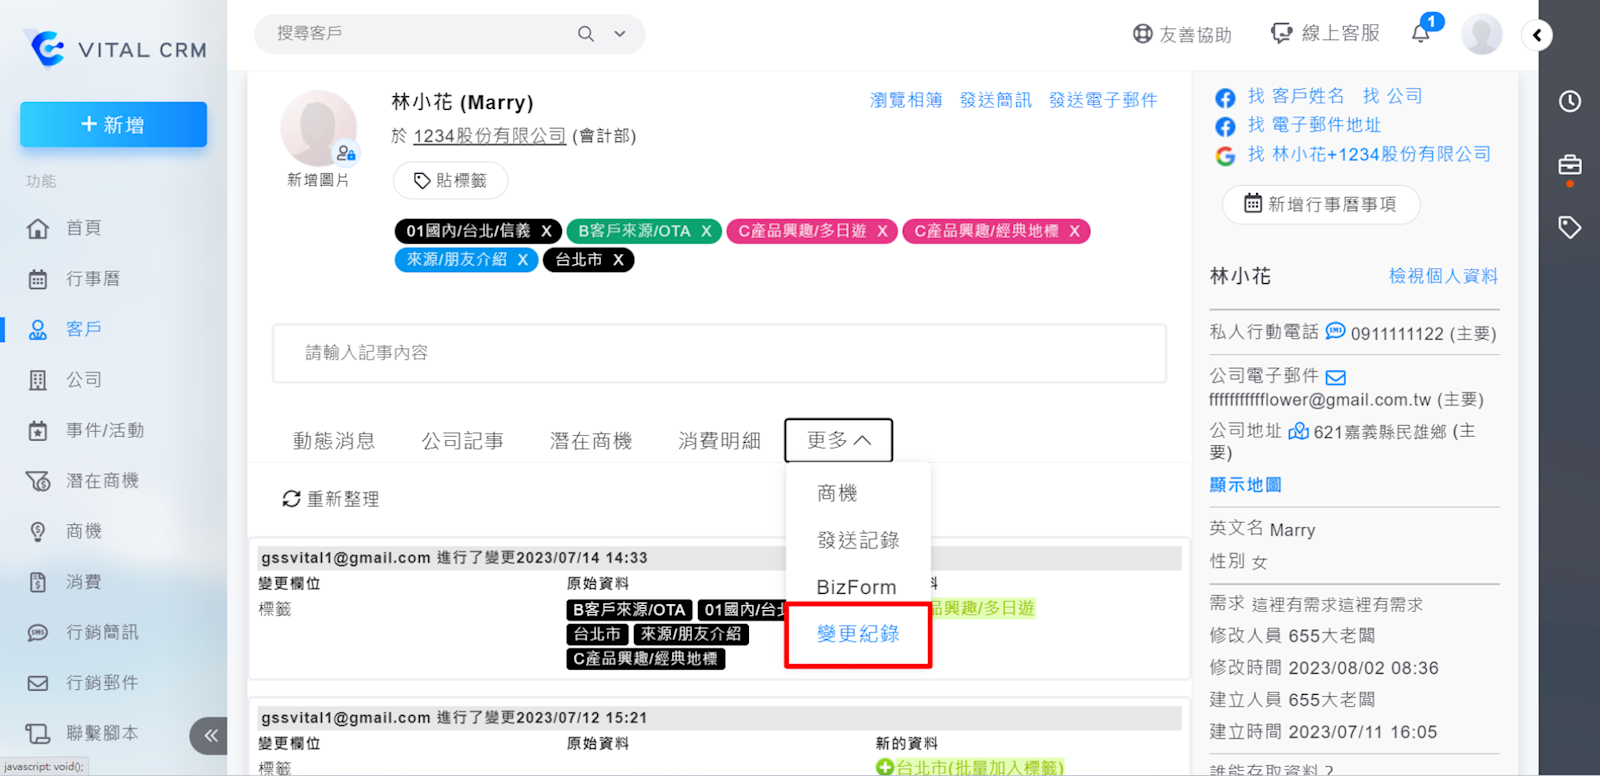Open 聯繫腳本 in sidebar
This screenshot has height=776, width=1600.
[102, 733]
